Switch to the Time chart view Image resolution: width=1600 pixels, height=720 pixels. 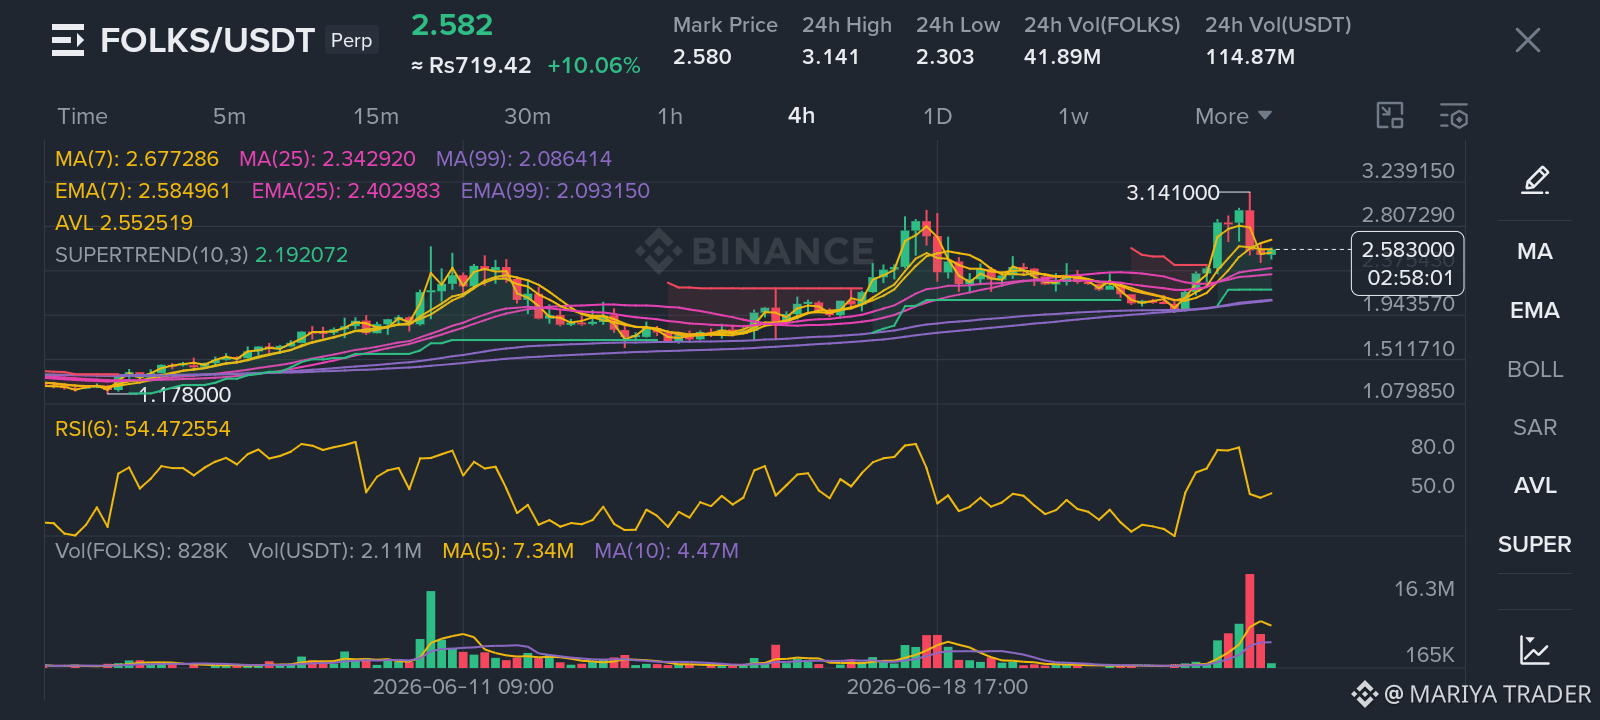pos(82,116)
